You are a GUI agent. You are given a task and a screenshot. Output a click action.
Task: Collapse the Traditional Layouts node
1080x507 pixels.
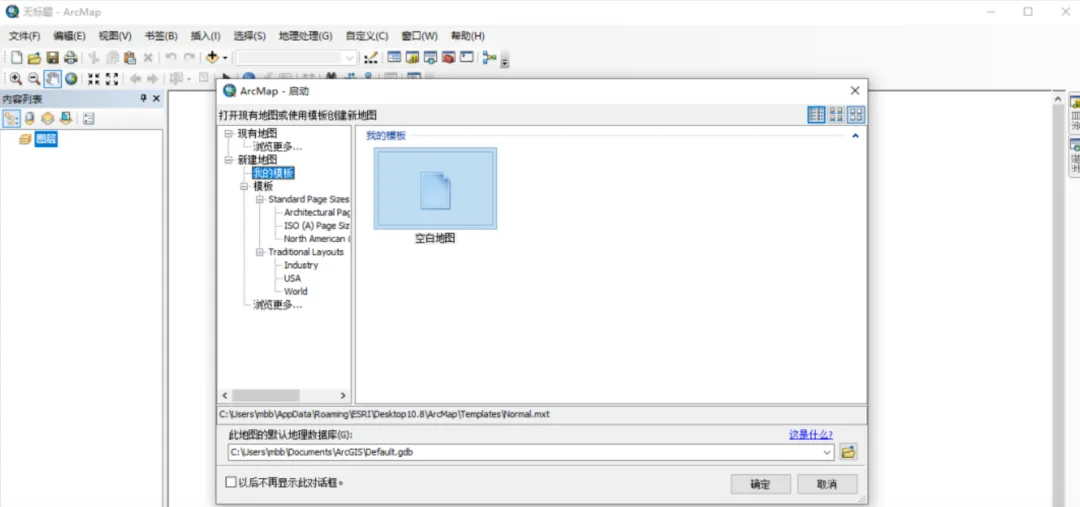[x=260, y=252]
